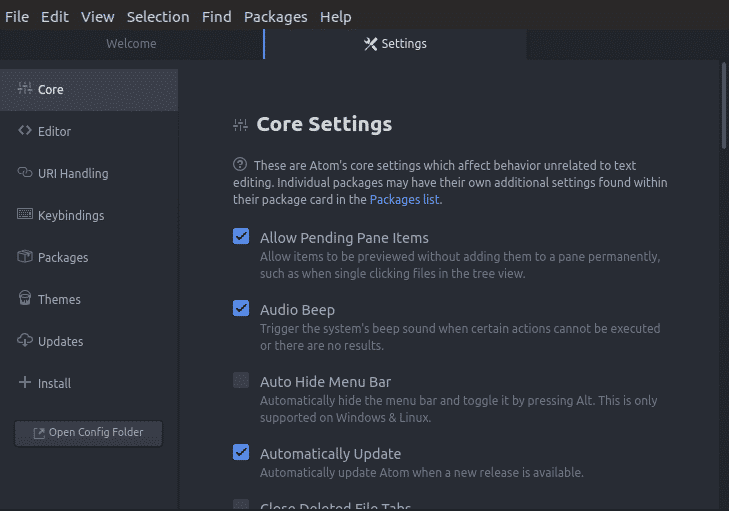Open the File menu
The image size is (729, 511).
(17, 17)
